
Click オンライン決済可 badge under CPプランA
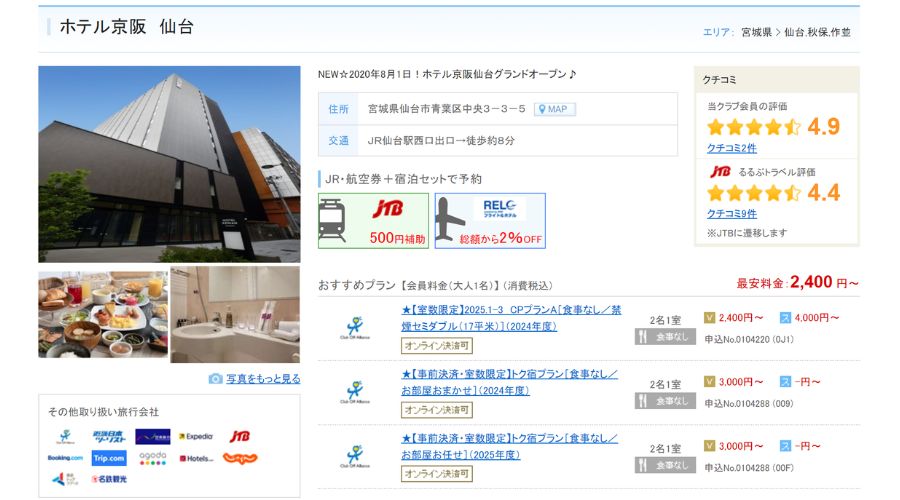coord(437,346)
